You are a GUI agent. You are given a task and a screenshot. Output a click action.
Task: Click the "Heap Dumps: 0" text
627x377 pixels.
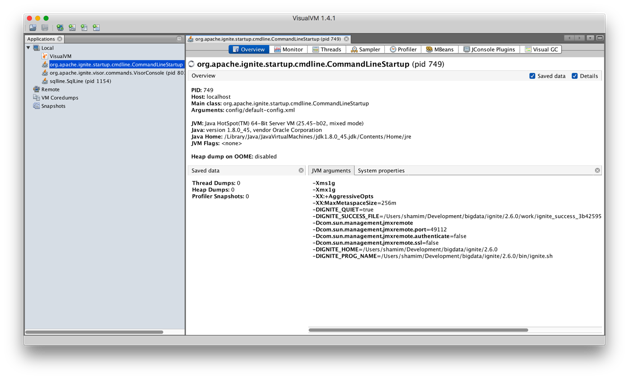click(213, 189)
